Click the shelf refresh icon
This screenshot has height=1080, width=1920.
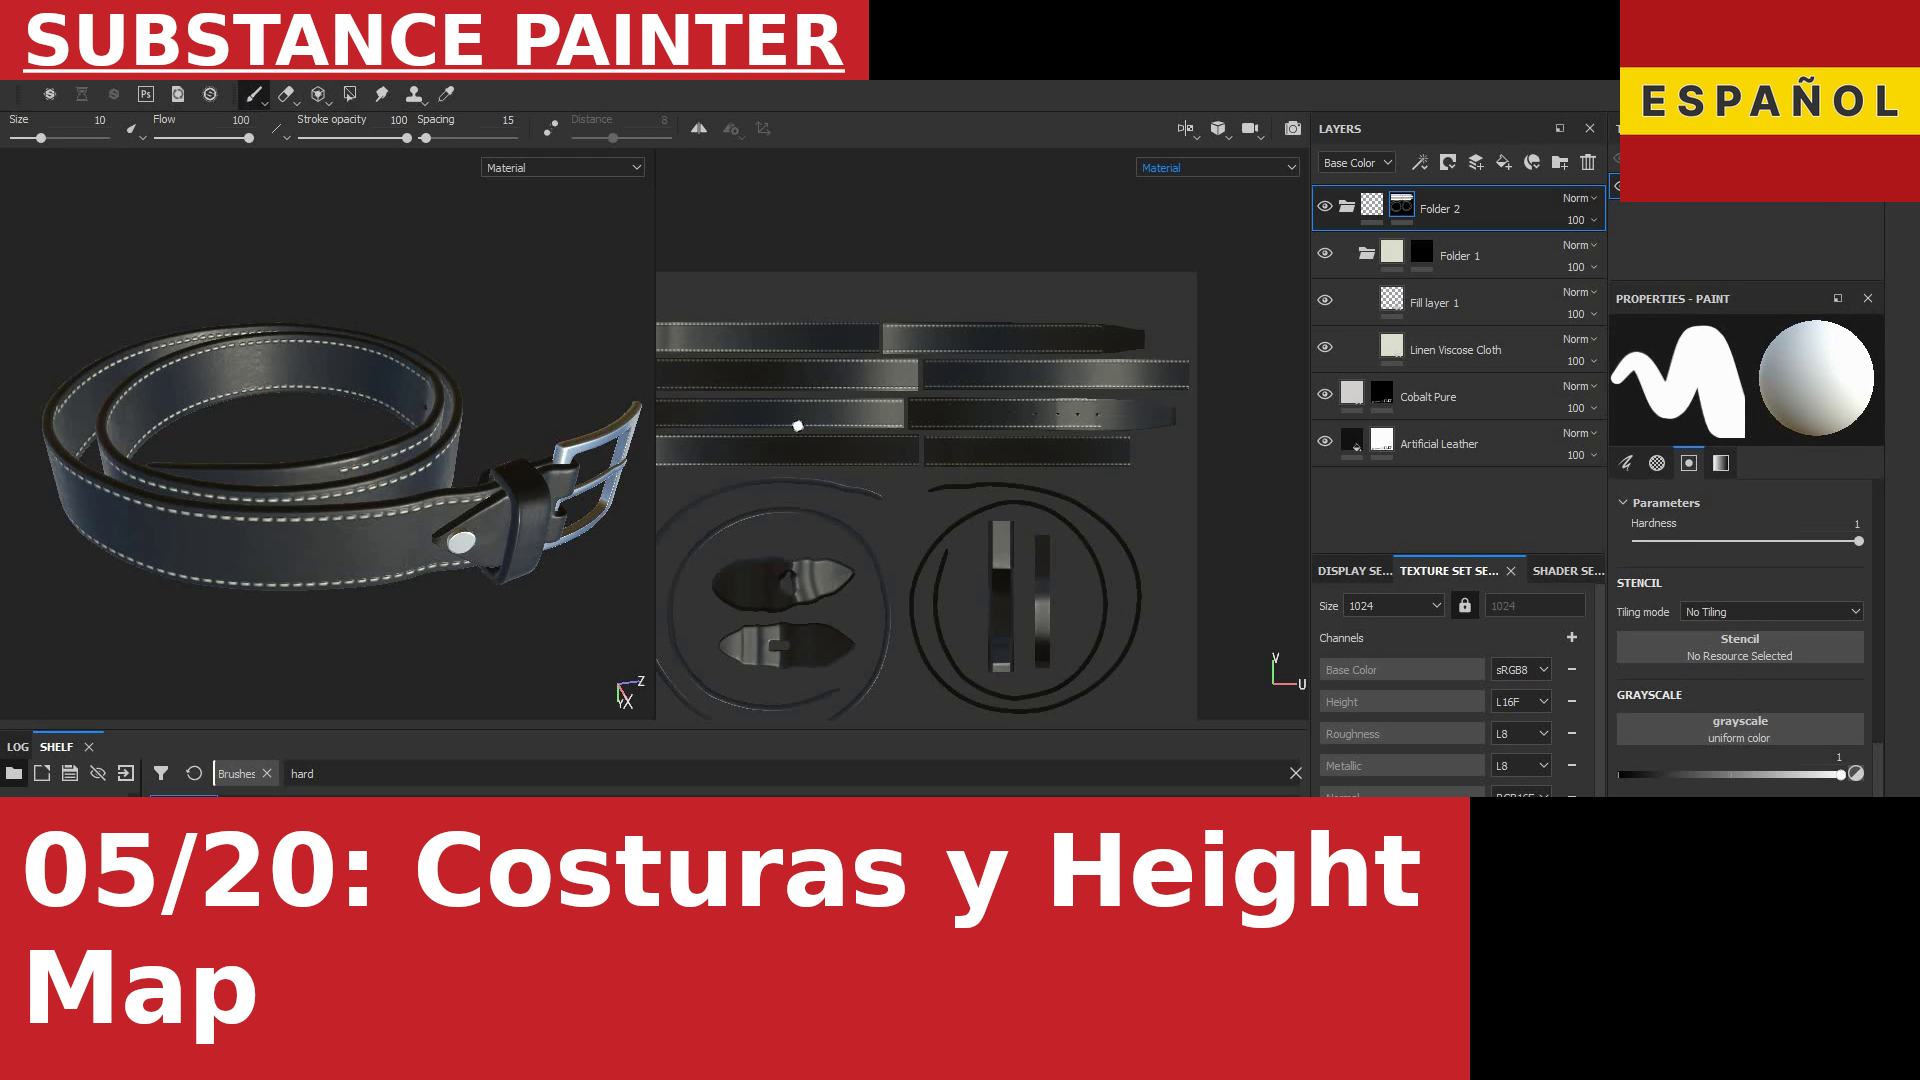click(194, 773)
